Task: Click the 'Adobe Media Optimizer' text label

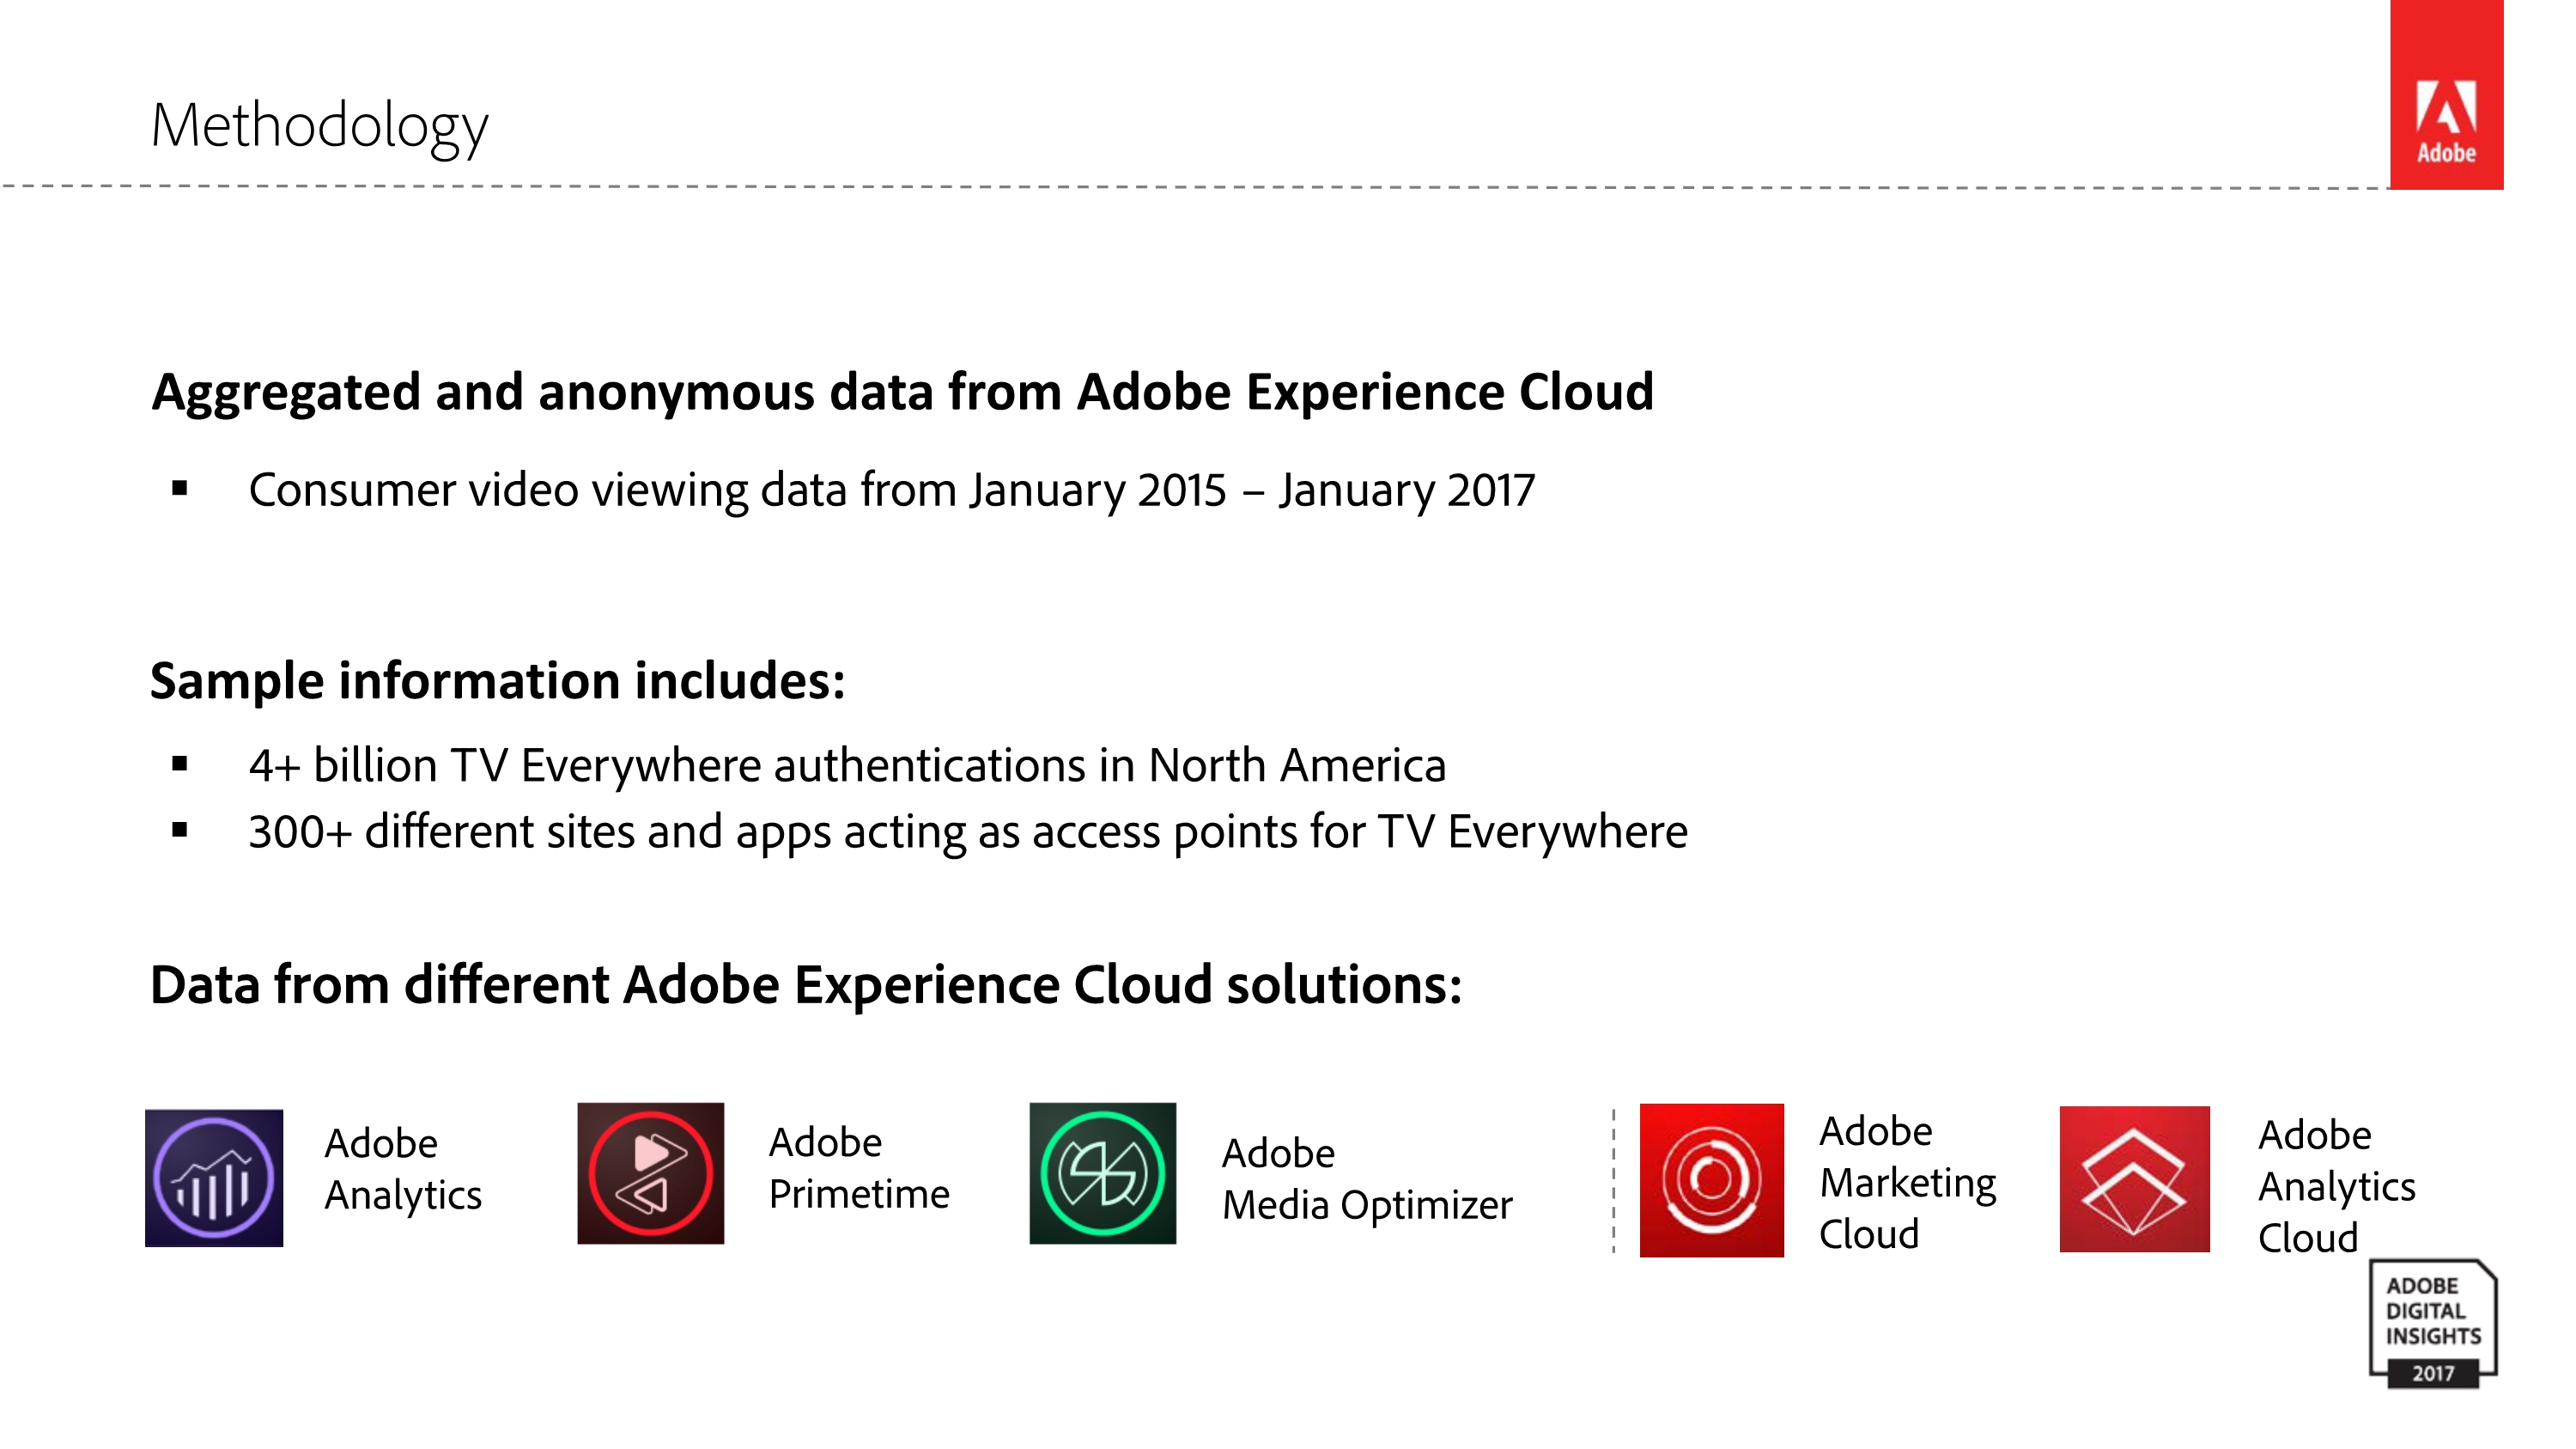Action: pyautogui.click(x=1366, y=1179)
